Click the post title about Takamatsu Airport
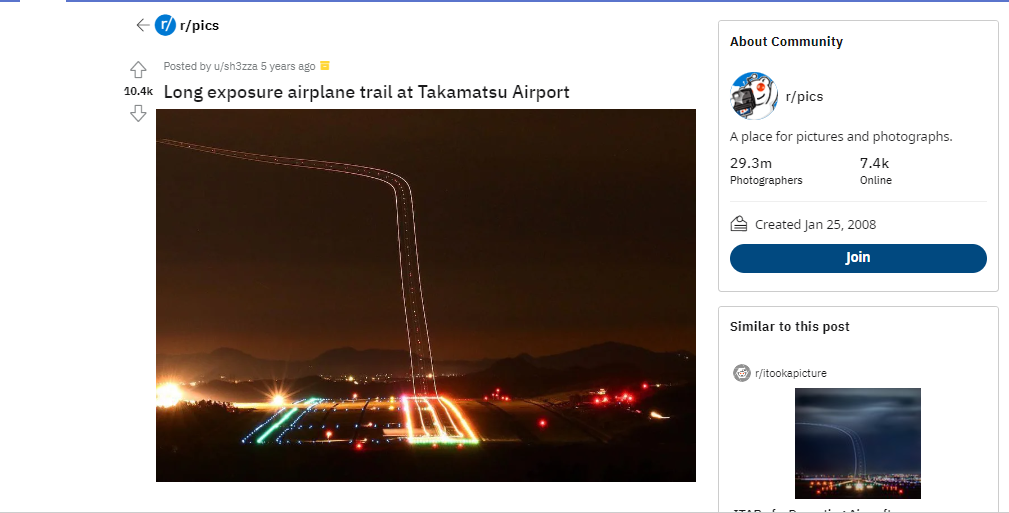Image resolution: width=1009 pixels, height=513 pixels. (366, 92)
